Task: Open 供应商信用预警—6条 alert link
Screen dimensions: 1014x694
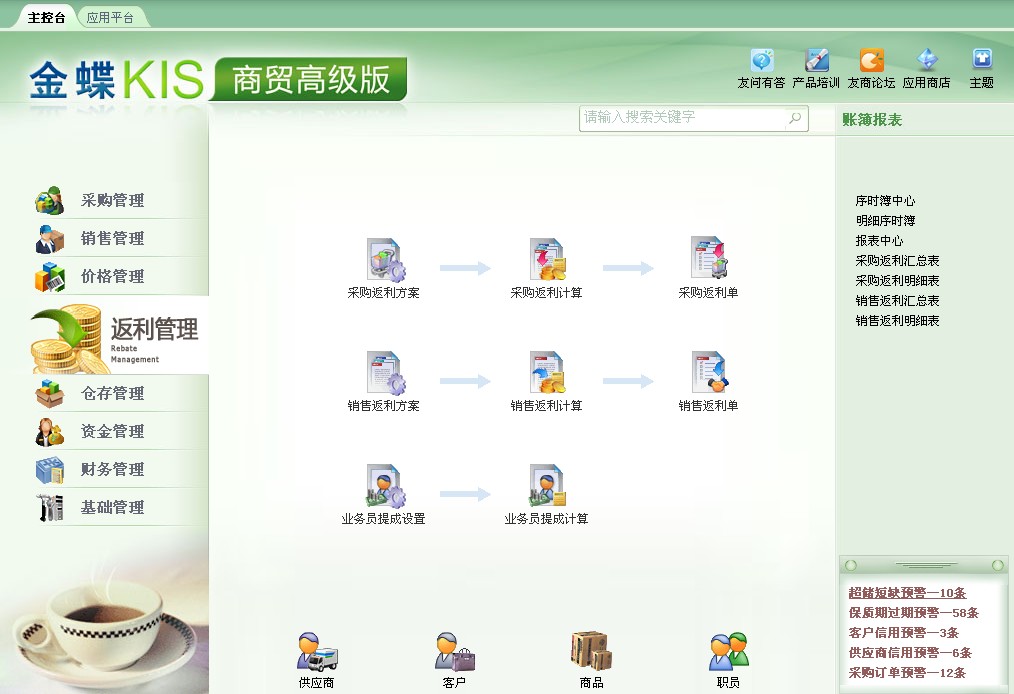Action: click(911, 653)
